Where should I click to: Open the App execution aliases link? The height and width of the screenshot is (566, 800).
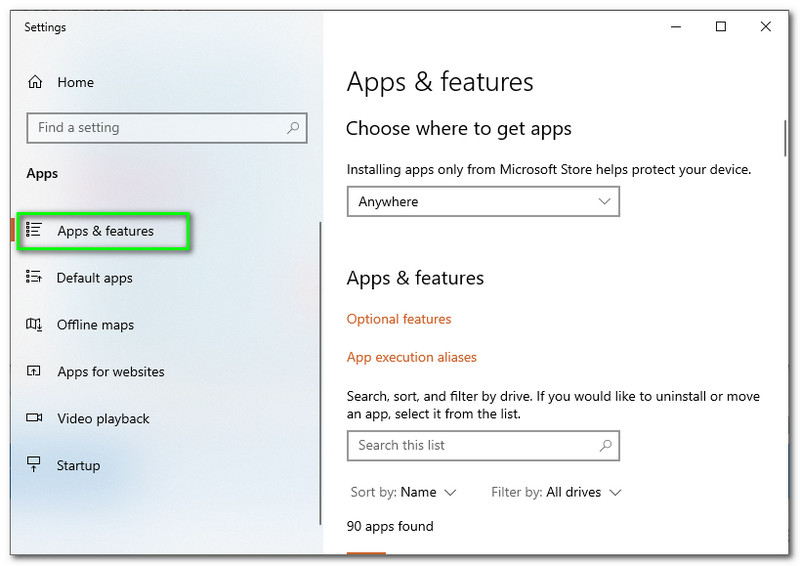tap(411, 357)
